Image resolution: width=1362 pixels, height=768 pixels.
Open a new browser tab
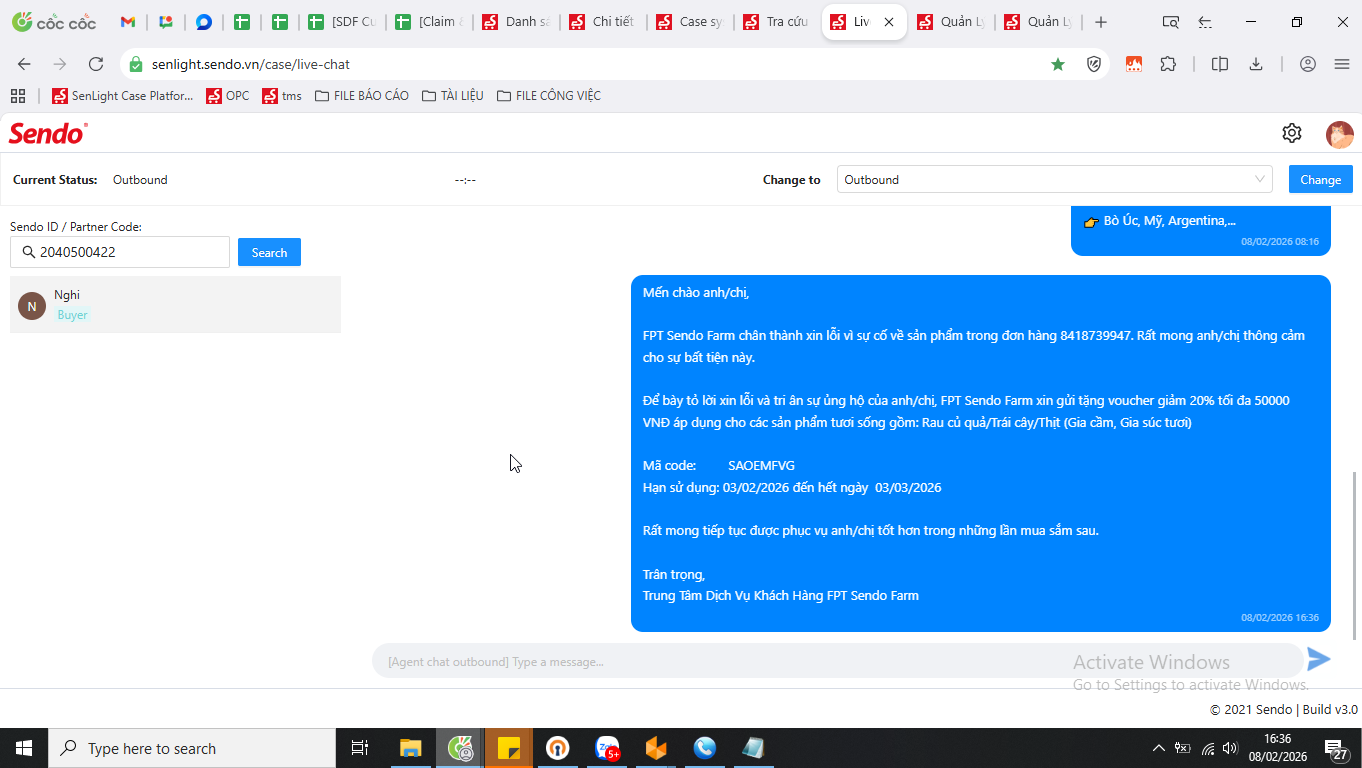click(x=1101, y=22)
